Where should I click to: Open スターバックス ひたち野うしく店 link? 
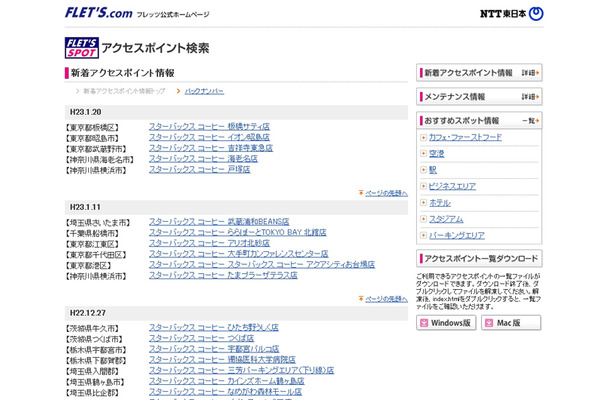click(x=214, y=327)
